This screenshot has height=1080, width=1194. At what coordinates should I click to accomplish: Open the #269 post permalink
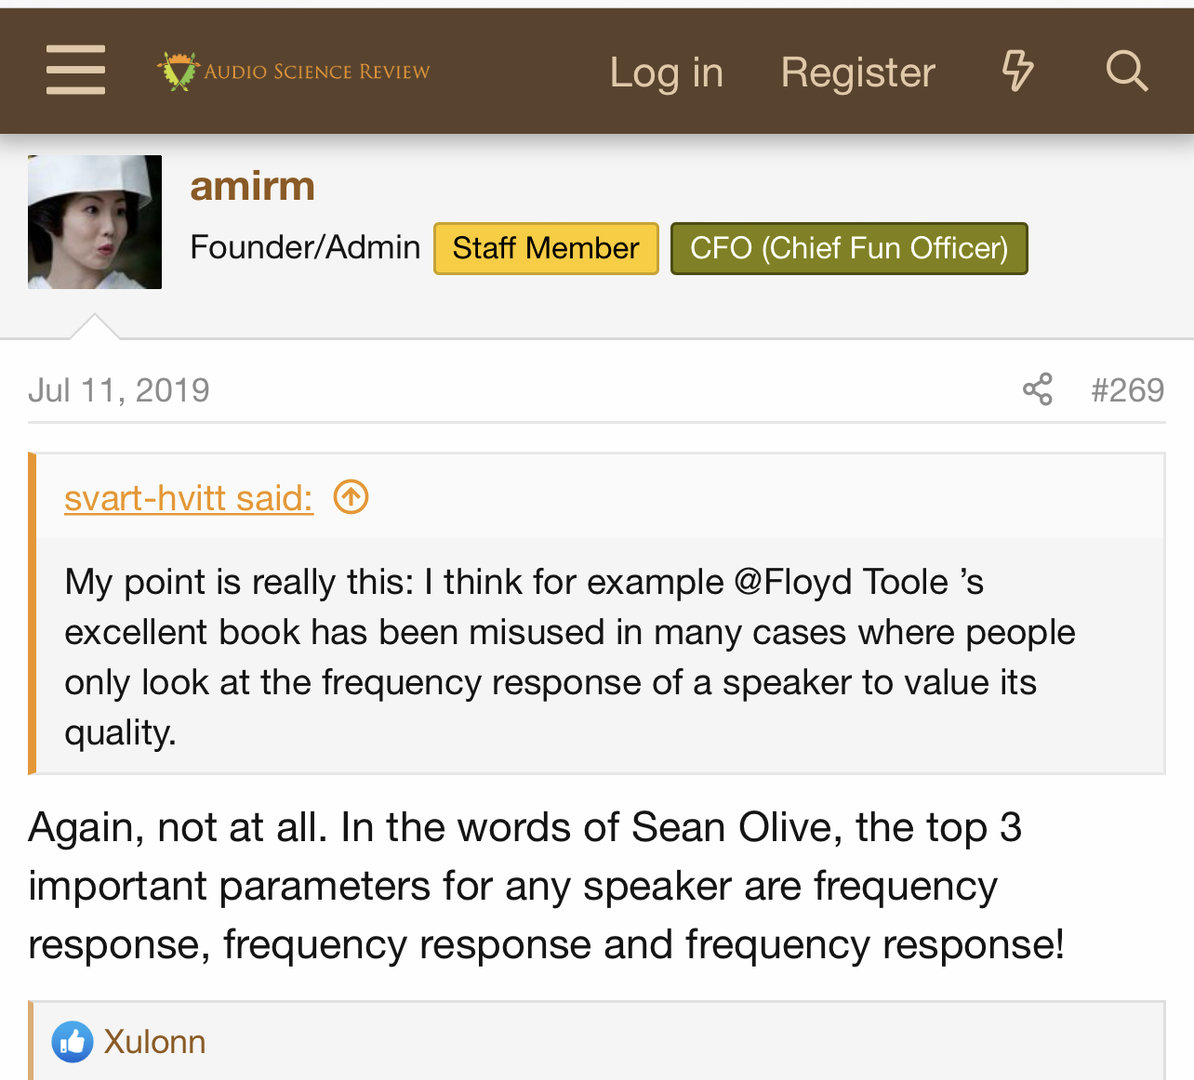coord(1127,389)
